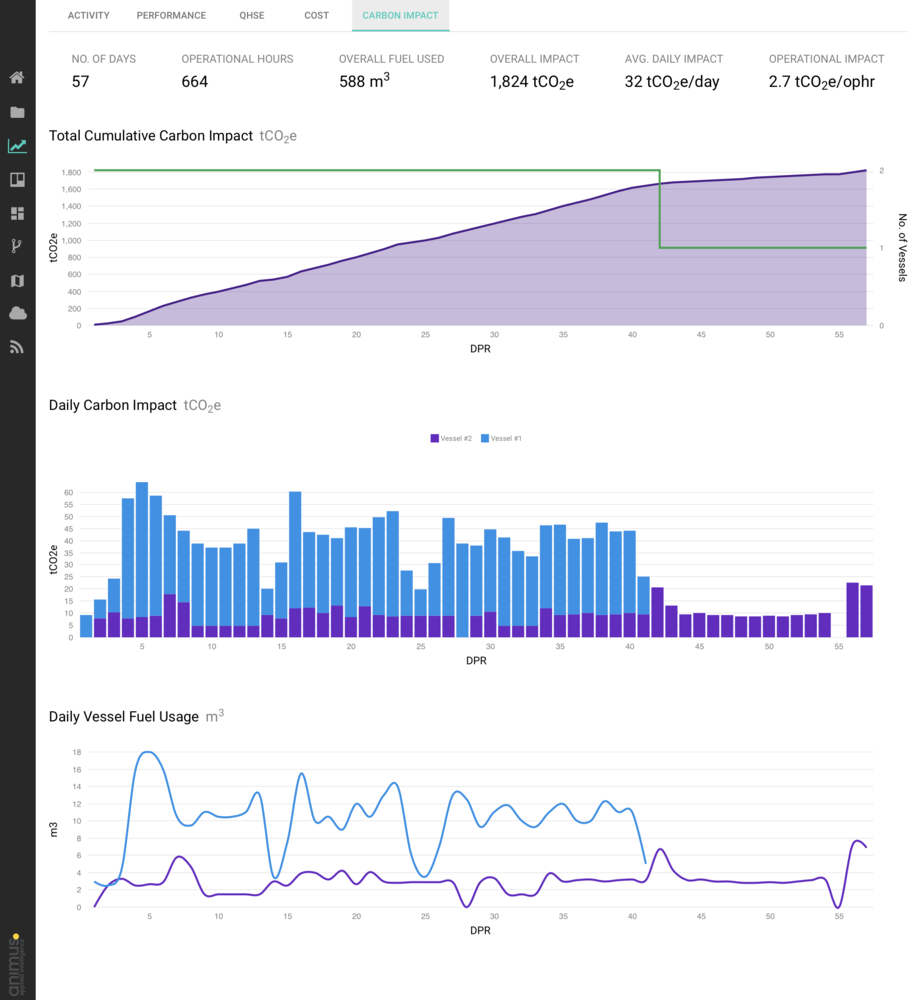This screenshot has height=1000, width=920.
Task: Switch to the Activity tab
Action: [x=88, y=16]
